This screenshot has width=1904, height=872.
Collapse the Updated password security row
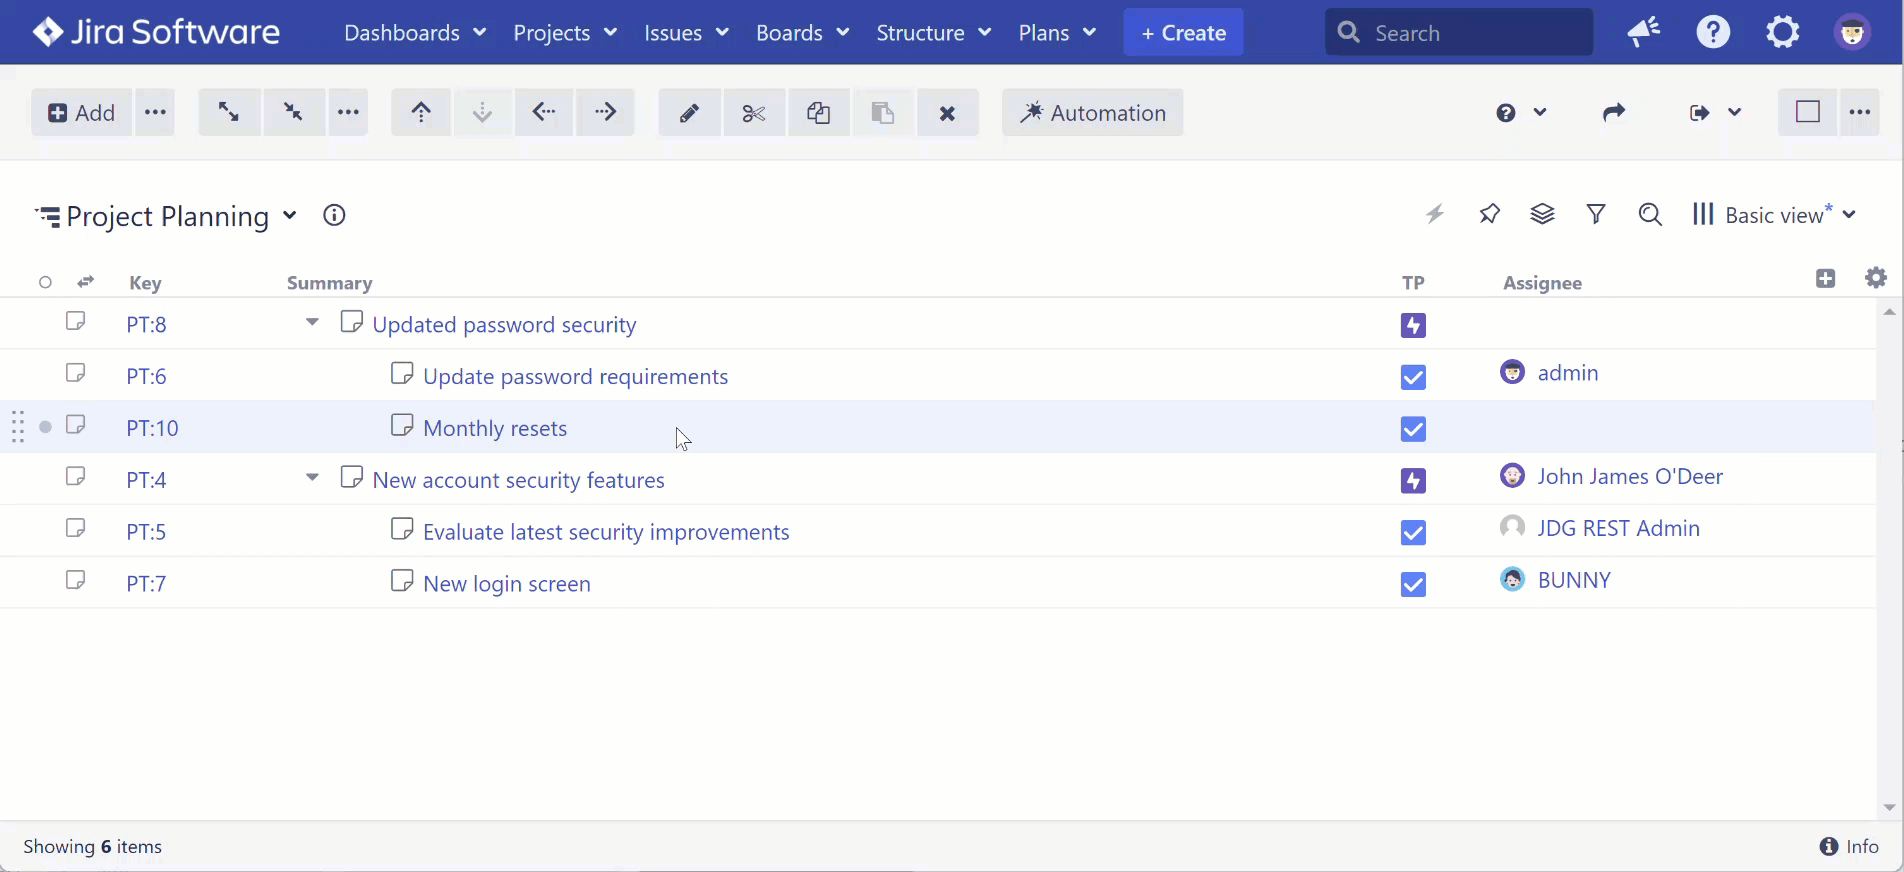pos(312,323)
